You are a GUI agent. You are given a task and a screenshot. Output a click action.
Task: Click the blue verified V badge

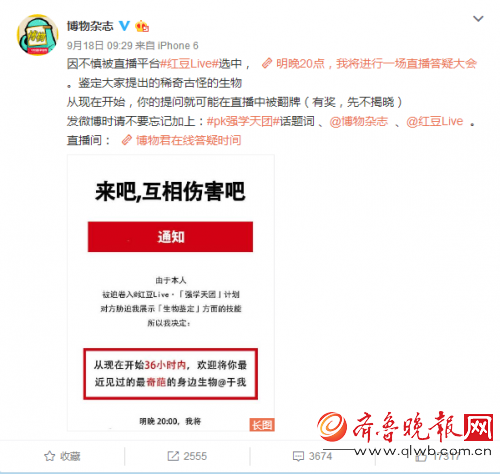pyautogui.click(x=124, y=26)
